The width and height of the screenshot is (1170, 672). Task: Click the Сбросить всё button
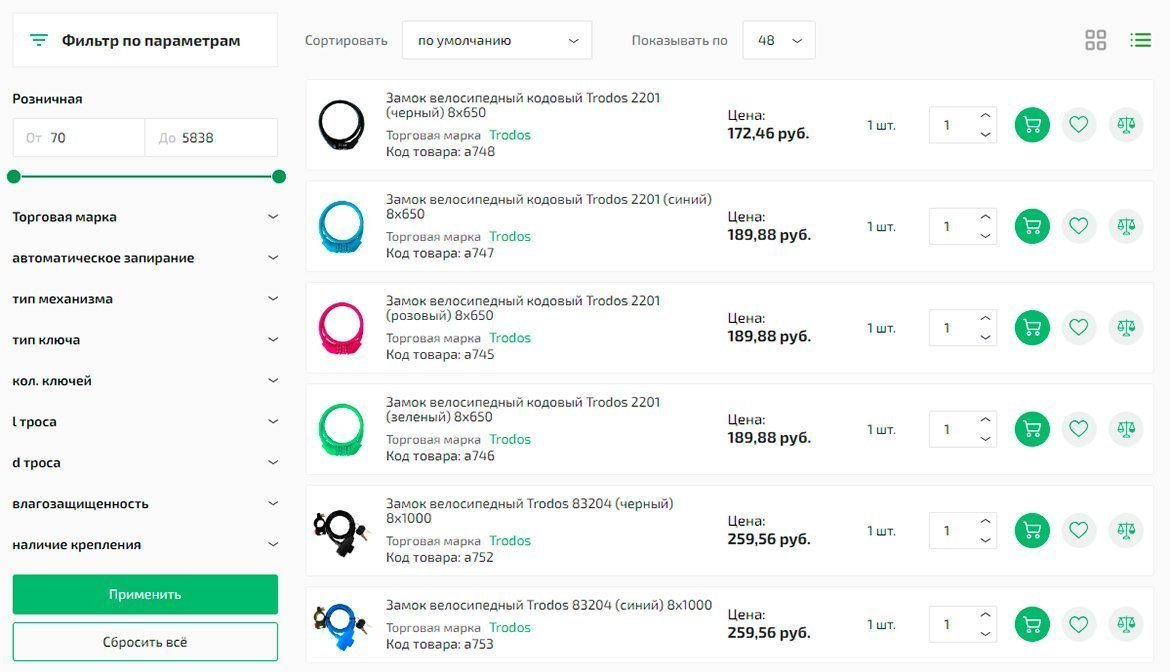145,642
